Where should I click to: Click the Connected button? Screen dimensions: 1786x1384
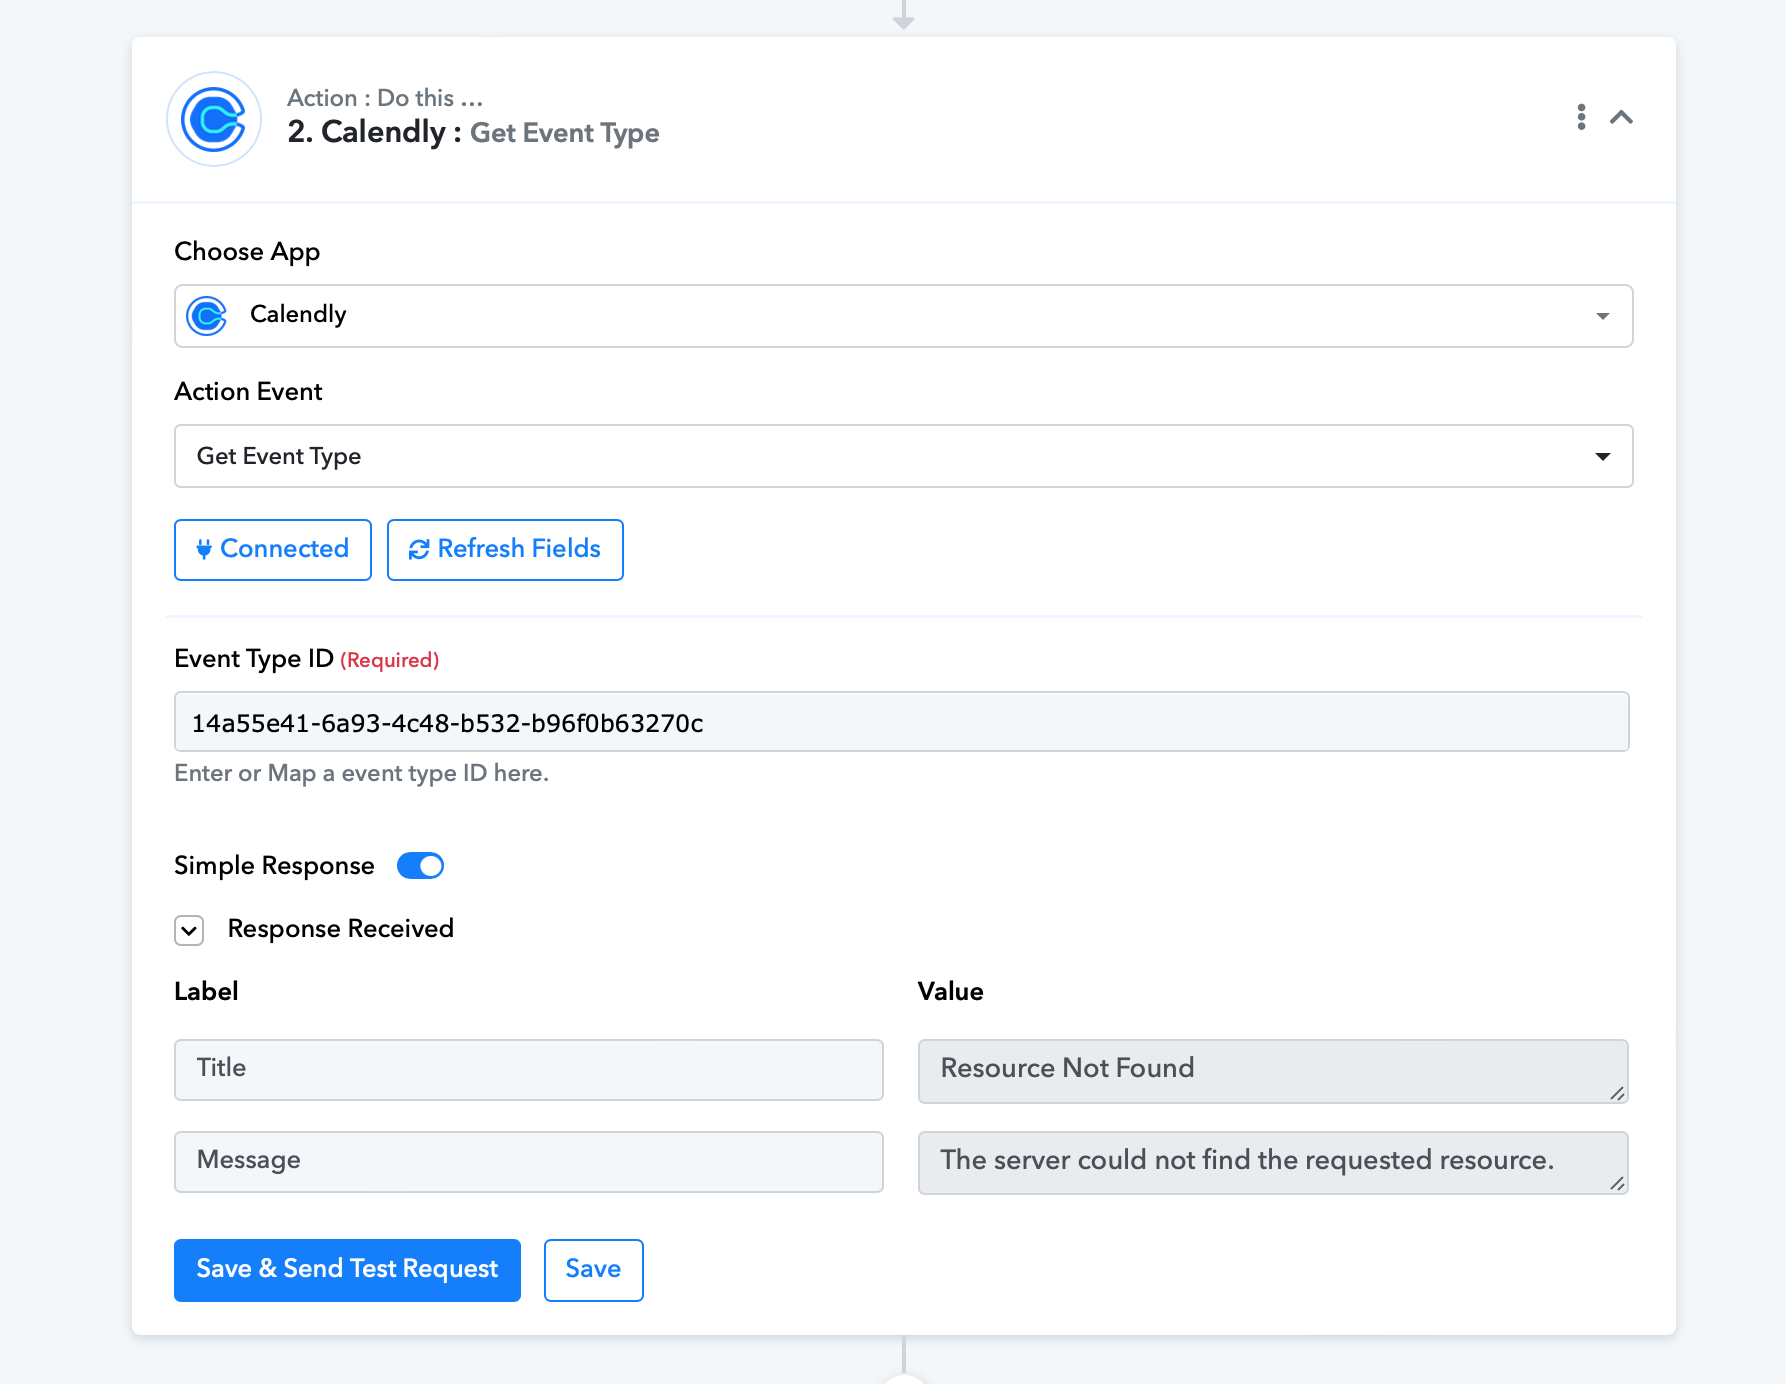click(x=273, y=549)
